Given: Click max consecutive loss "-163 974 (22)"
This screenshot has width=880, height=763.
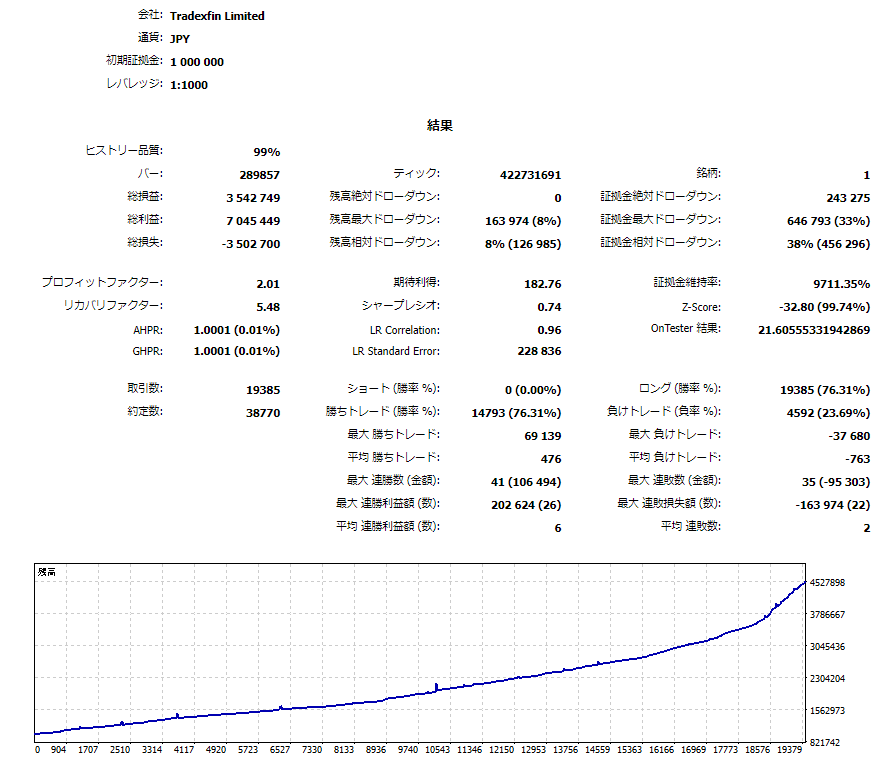Looking at the screenshot, I should (x=833, y=505).
